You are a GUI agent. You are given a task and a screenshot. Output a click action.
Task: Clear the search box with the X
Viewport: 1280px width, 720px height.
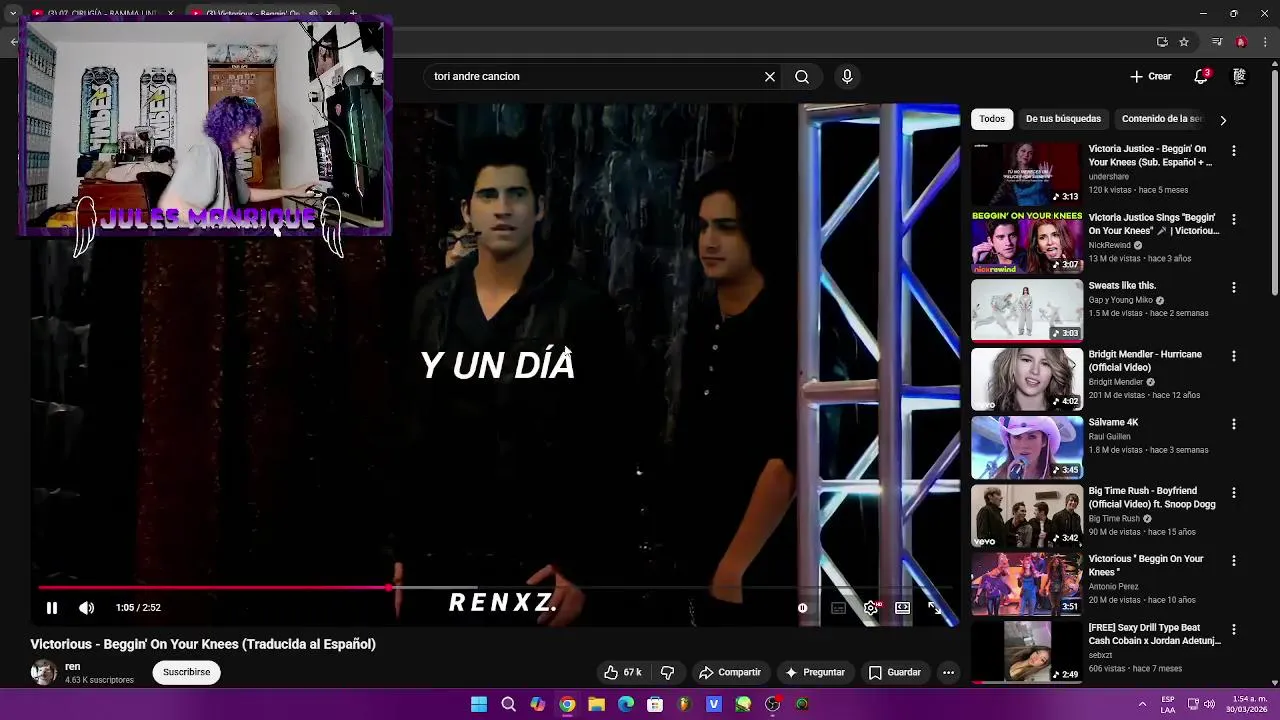[x=770, y=76]
